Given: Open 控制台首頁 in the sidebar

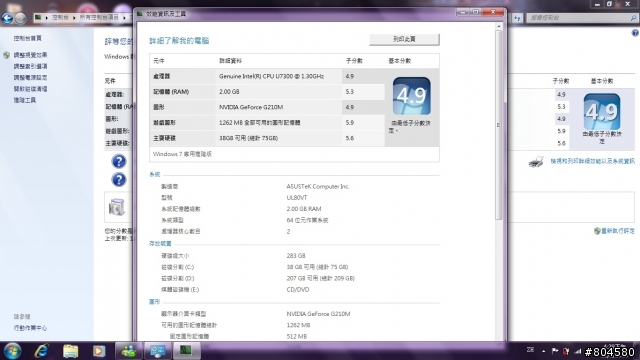Looking at the screenshot, I should point(27,38).
